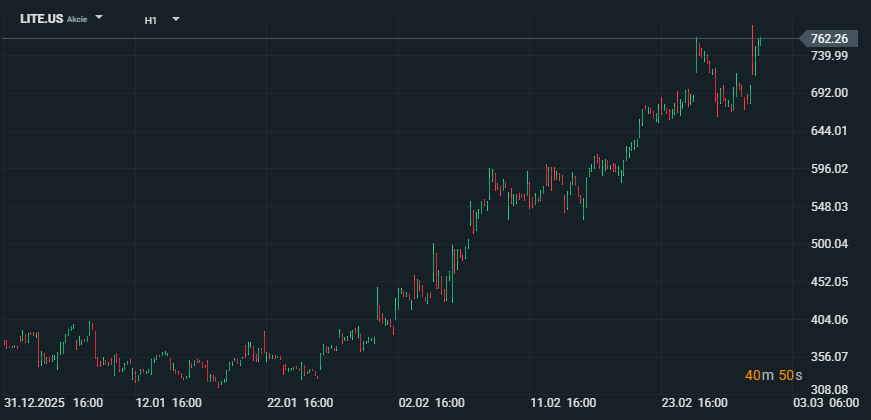871x420 pixels.
Task: Click the H1 timeframe label
Action: tap(150, 20)
